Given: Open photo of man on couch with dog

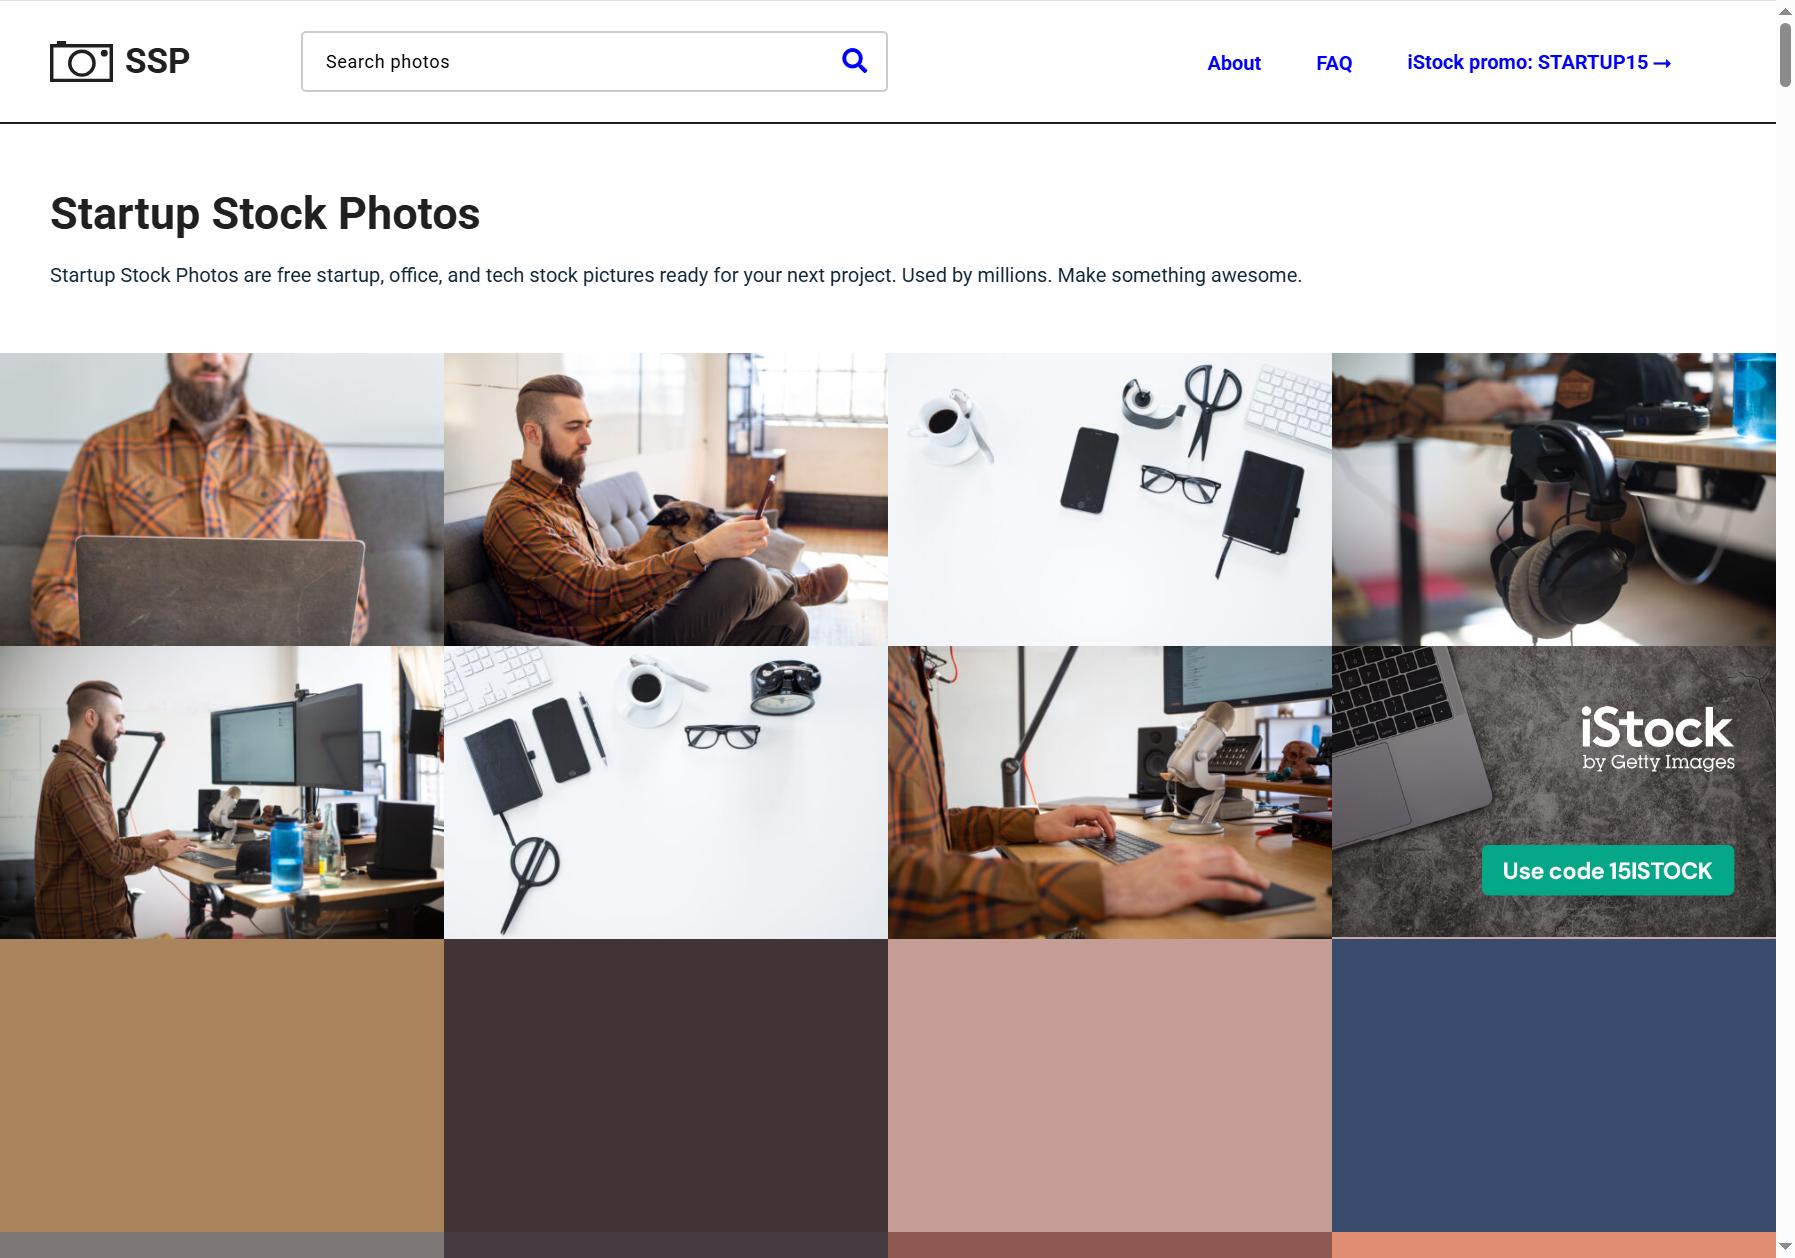Looking at the screenshot, I should [x=666, y=499].
